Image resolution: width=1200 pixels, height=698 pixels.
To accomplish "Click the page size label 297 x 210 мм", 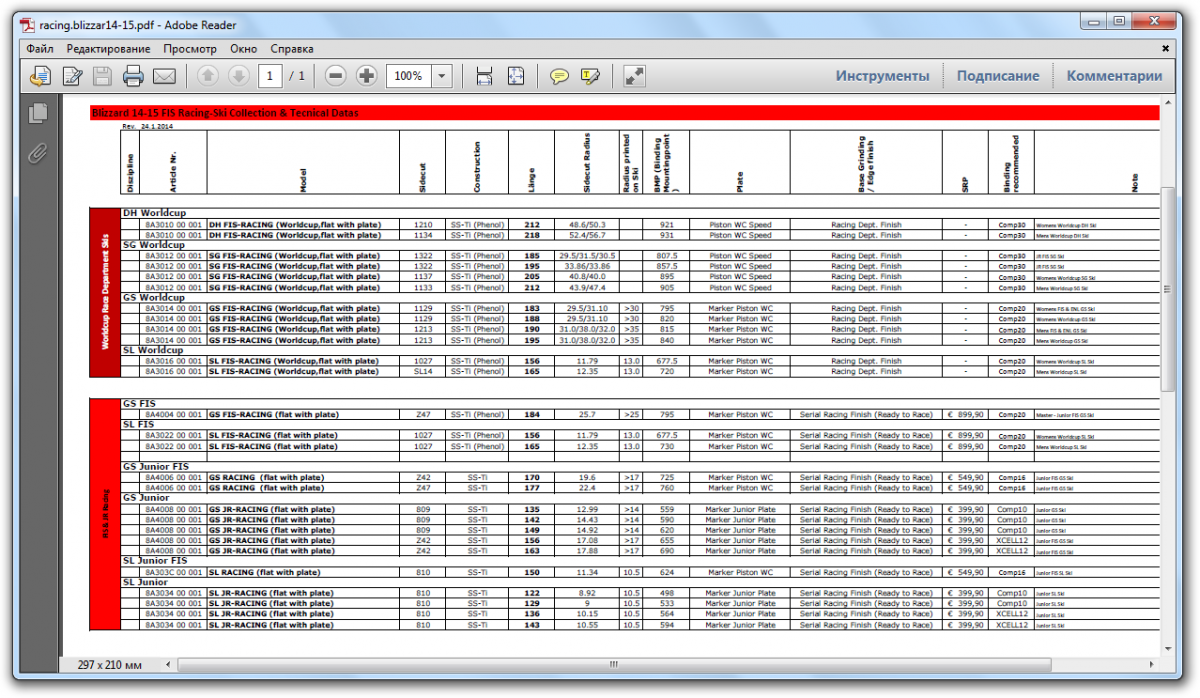I will click(111, 664).
